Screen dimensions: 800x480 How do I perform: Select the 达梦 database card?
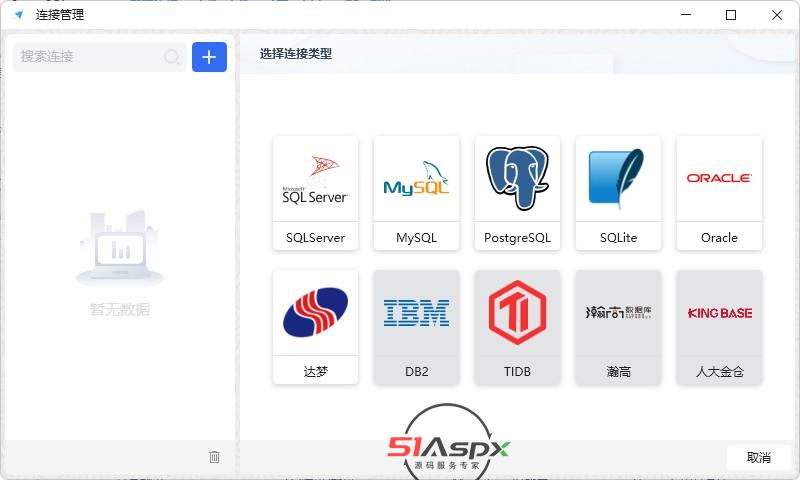(x=315, y=327)
